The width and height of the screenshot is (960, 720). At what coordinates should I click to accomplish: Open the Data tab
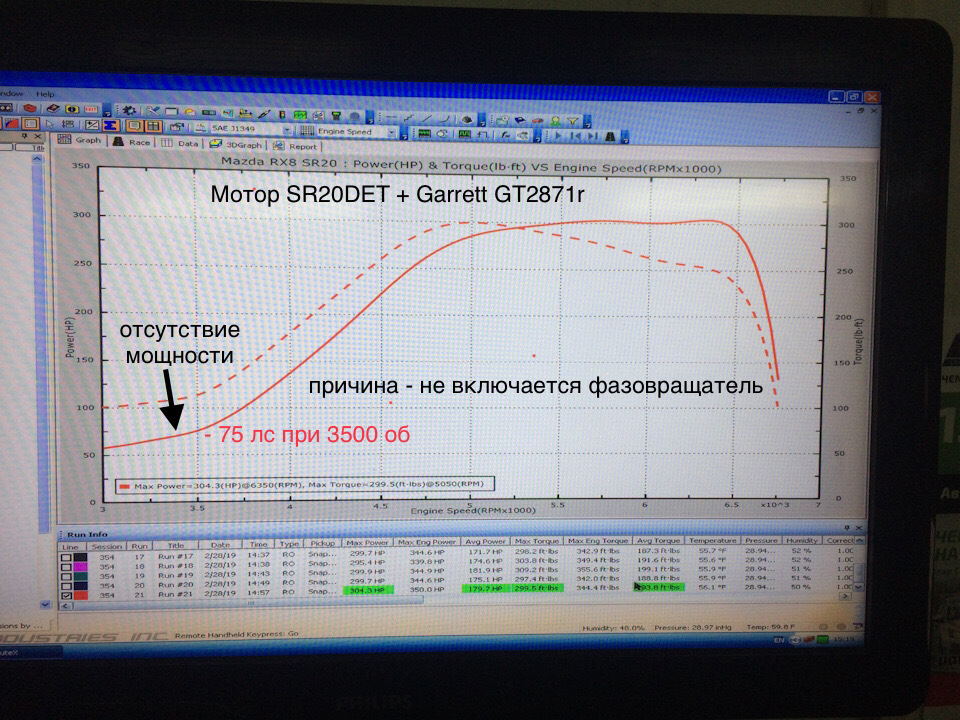(180, 143)
